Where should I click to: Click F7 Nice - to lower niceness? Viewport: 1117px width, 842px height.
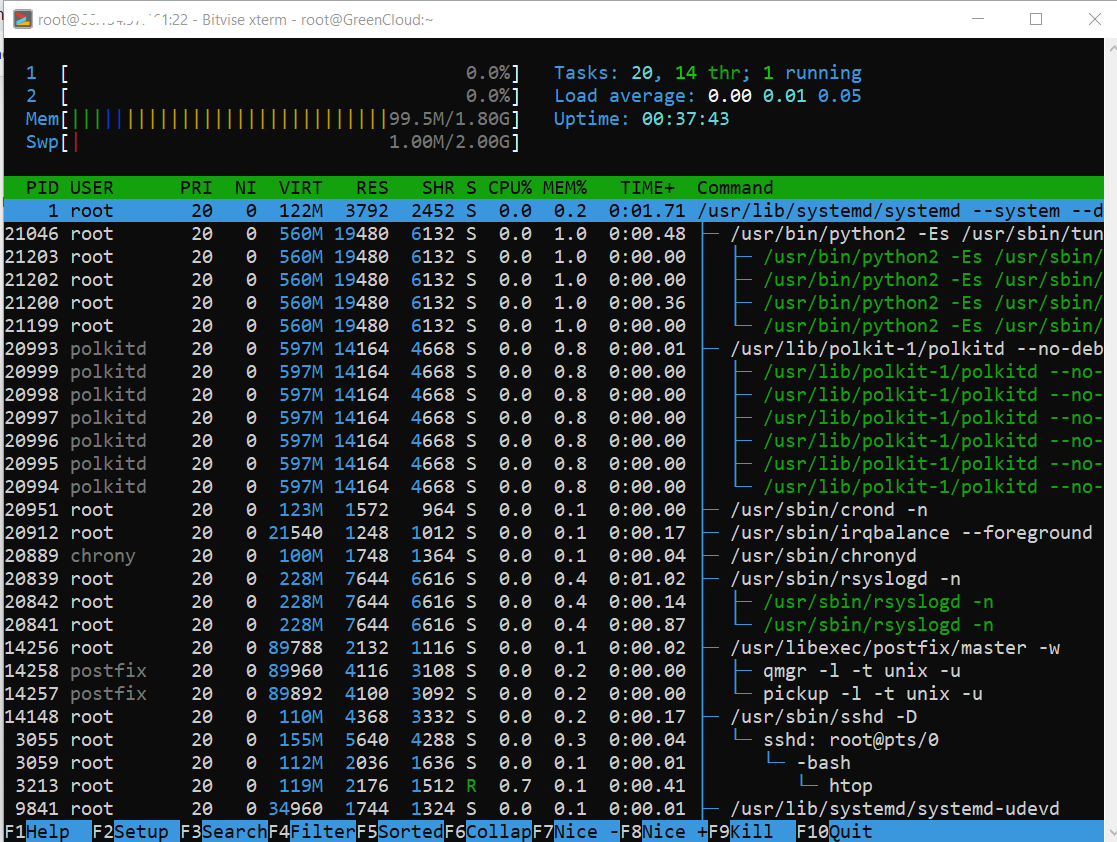[x=576, y=831]
